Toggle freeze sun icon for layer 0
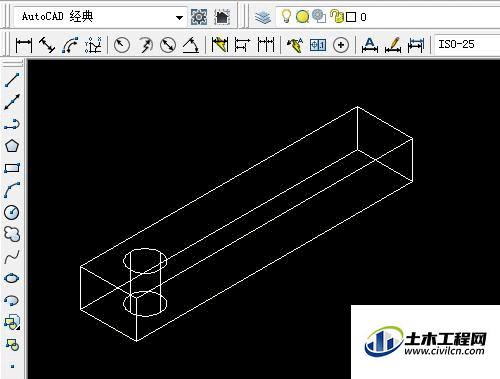 coord(302,17)
